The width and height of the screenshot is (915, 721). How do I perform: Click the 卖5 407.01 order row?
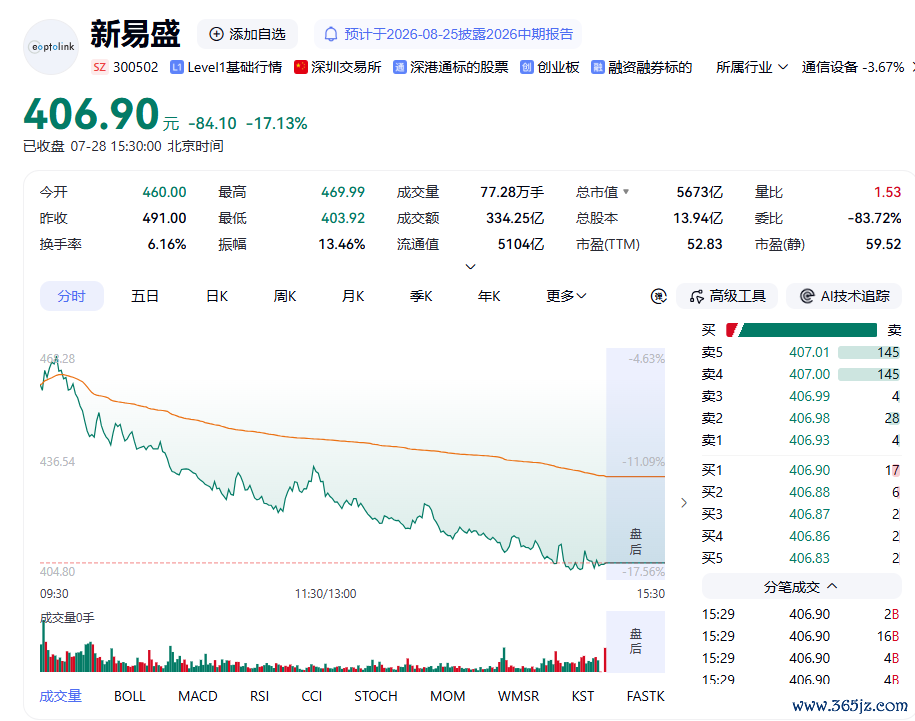[x=801, y=352]
